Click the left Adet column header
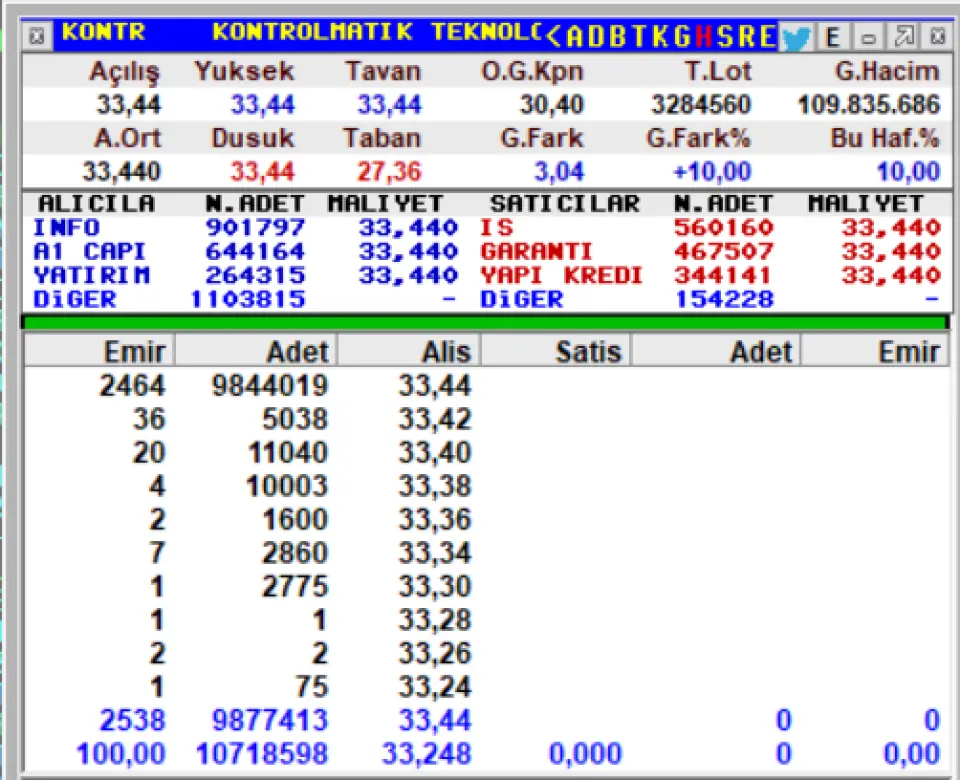 coord(257,350)
